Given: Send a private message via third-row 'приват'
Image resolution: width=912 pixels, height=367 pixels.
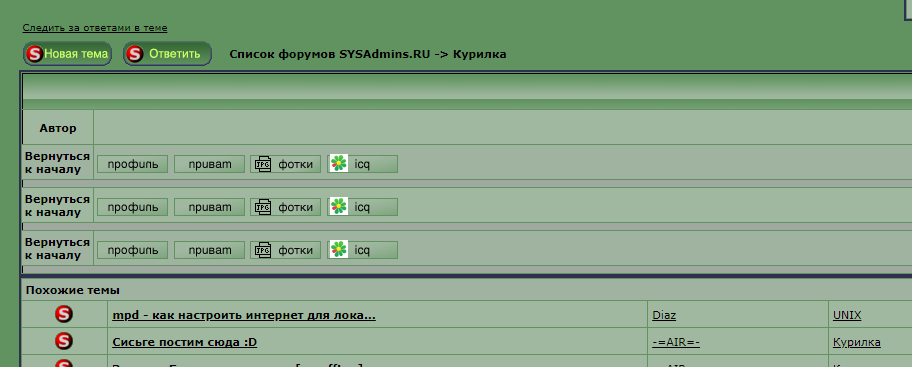Looking at the screenshot, I should (x=209, y=250).
